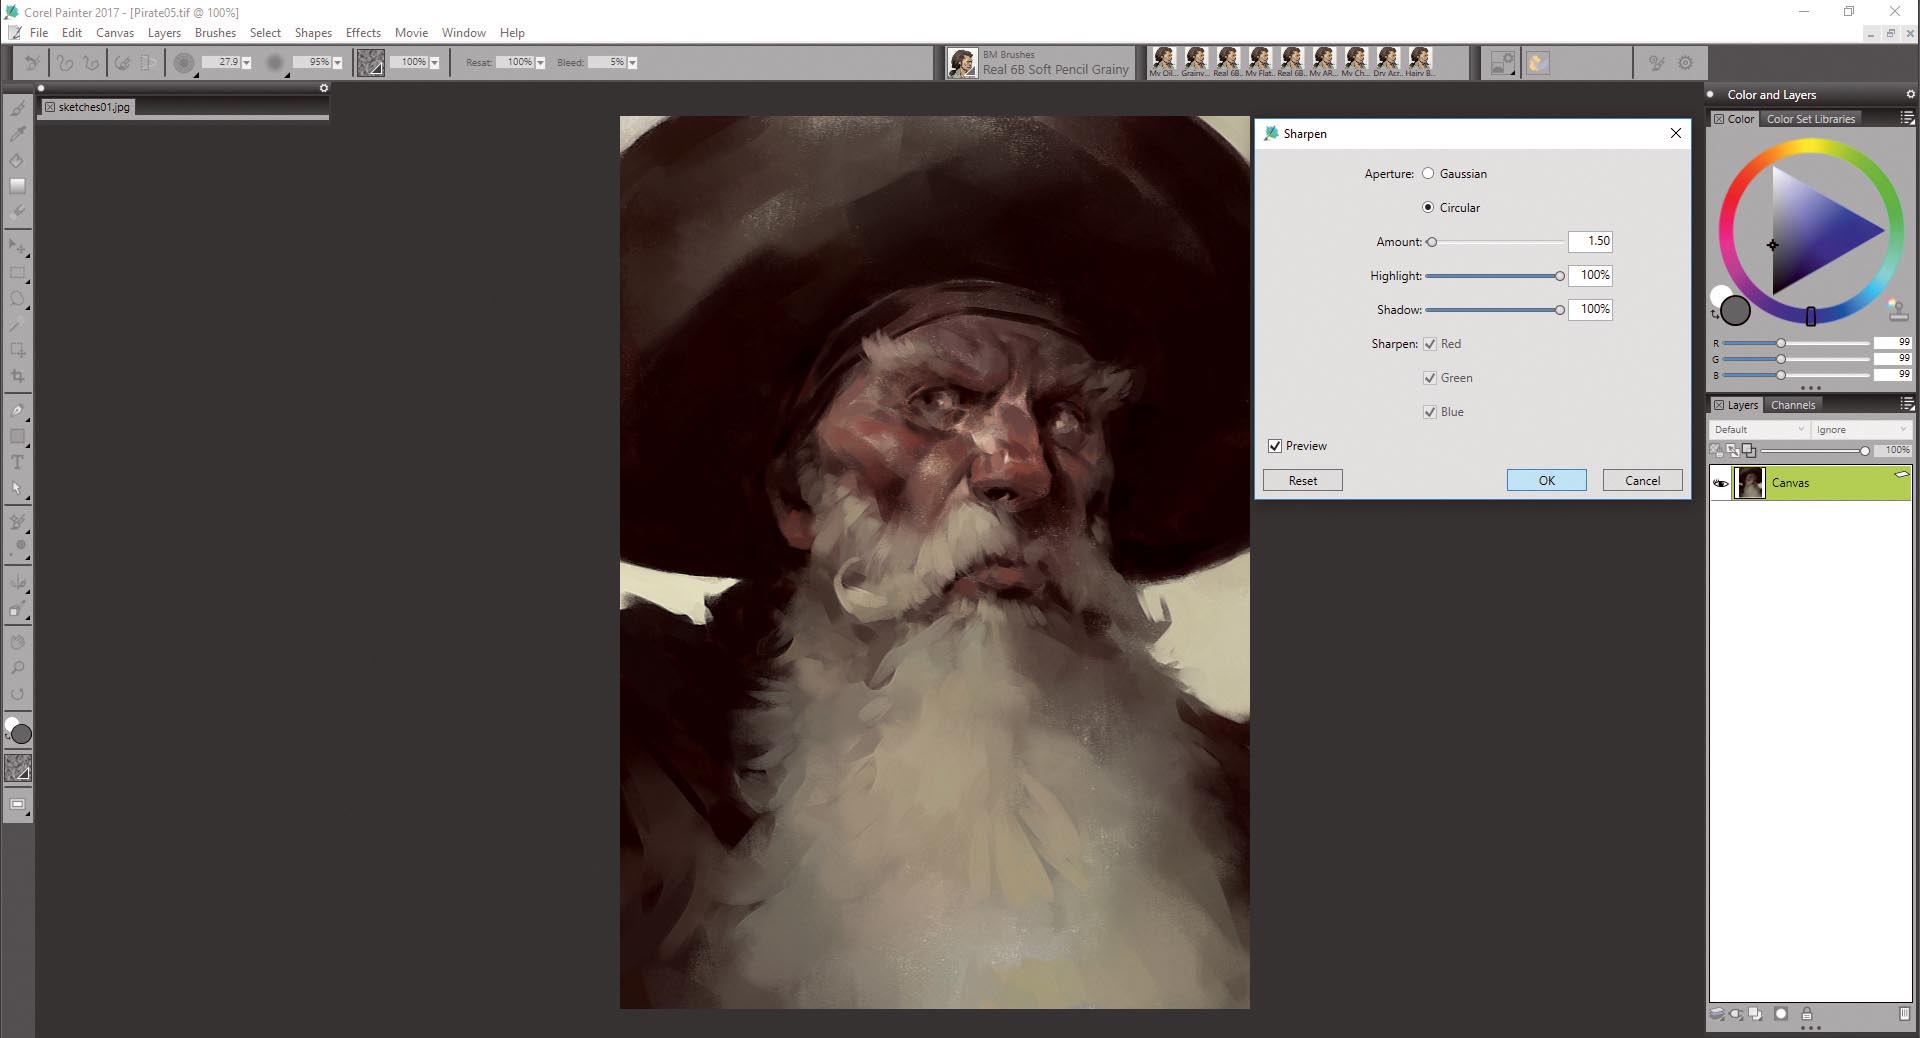Image resolution: width=1920 pixels, height=1038 pixels.
Task: Select the Brush tool in the toolbox
Action: (x=17, y=108)
